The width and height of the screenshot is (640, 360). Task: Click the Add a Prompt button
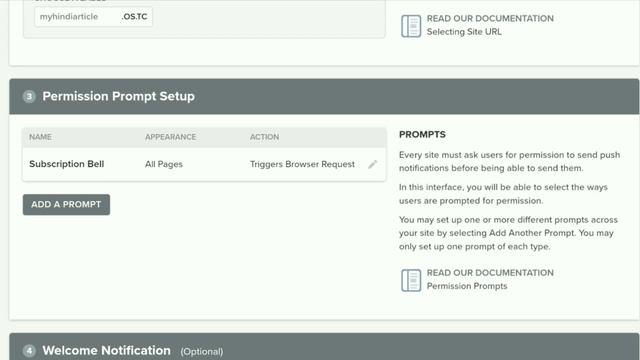pyautogui.click(x=66, y=204)
